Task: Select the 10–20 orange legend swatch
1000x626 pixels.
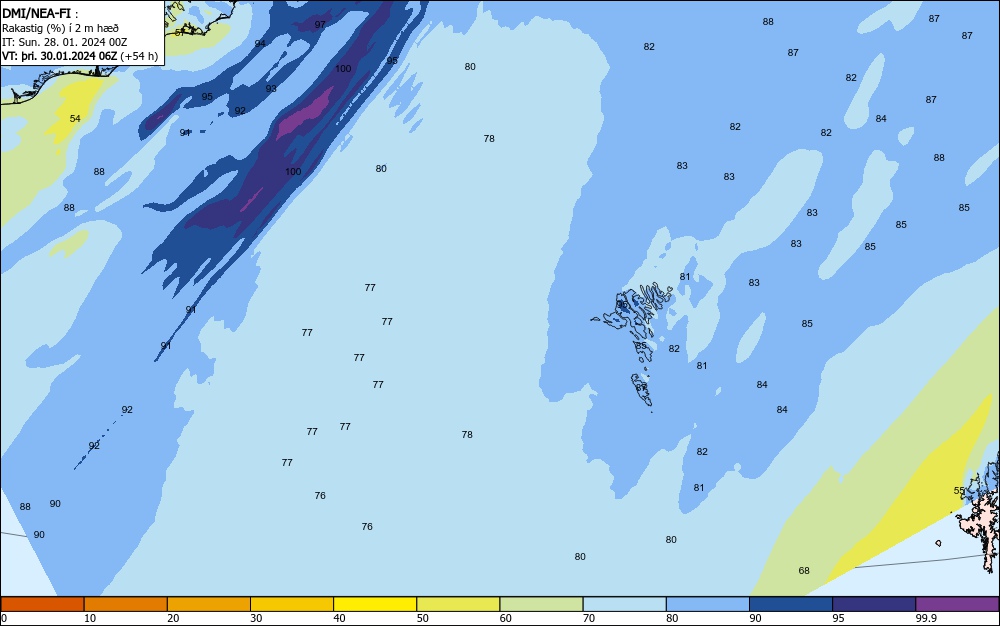Action: pyautogui.click(x=126, y=604)
